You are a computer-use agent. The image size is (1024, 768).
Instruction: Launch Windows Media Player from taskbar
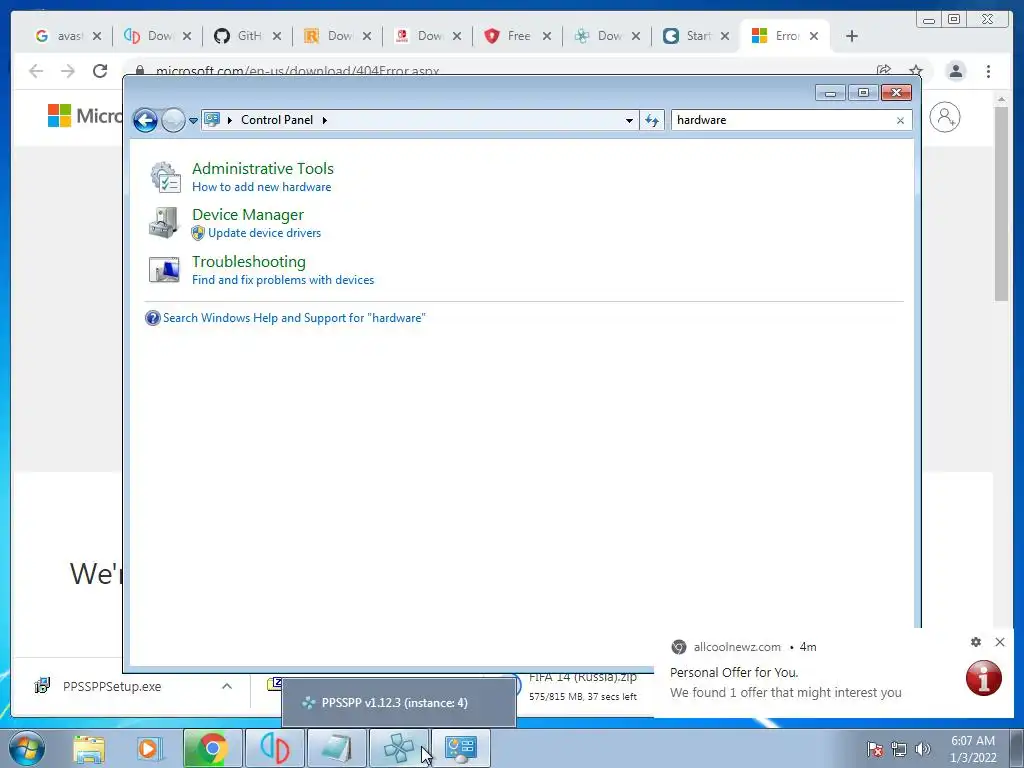pyautogui.click(x=149, y=748)
